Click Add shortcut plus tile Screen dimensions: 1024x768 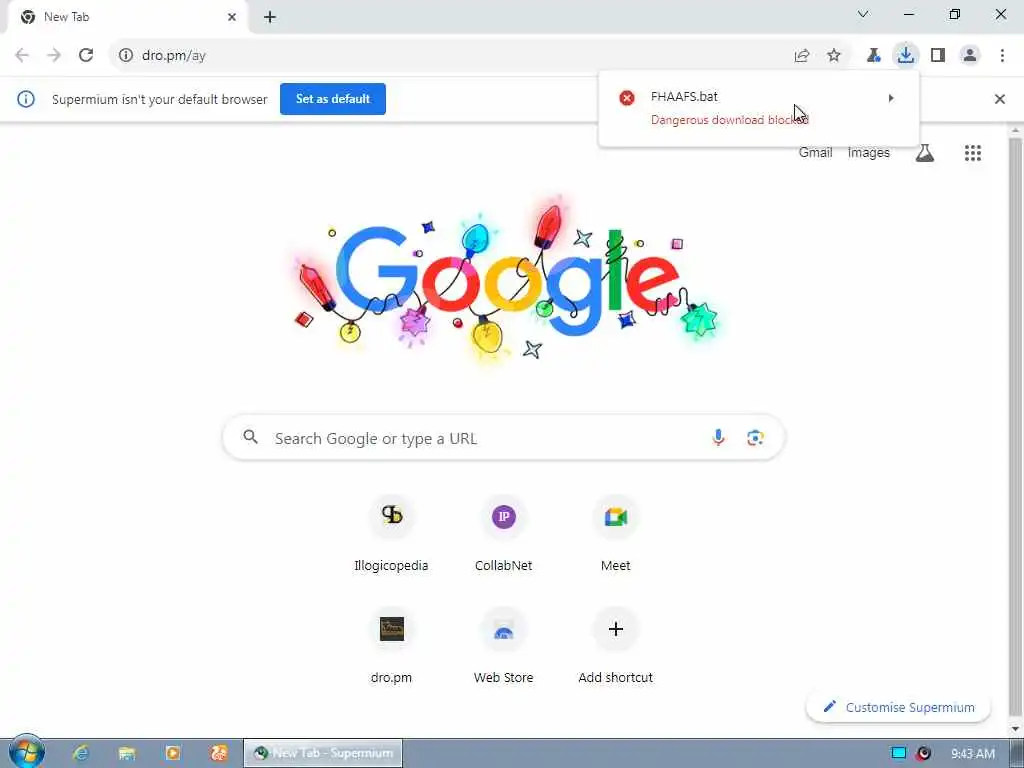(615, 646)
